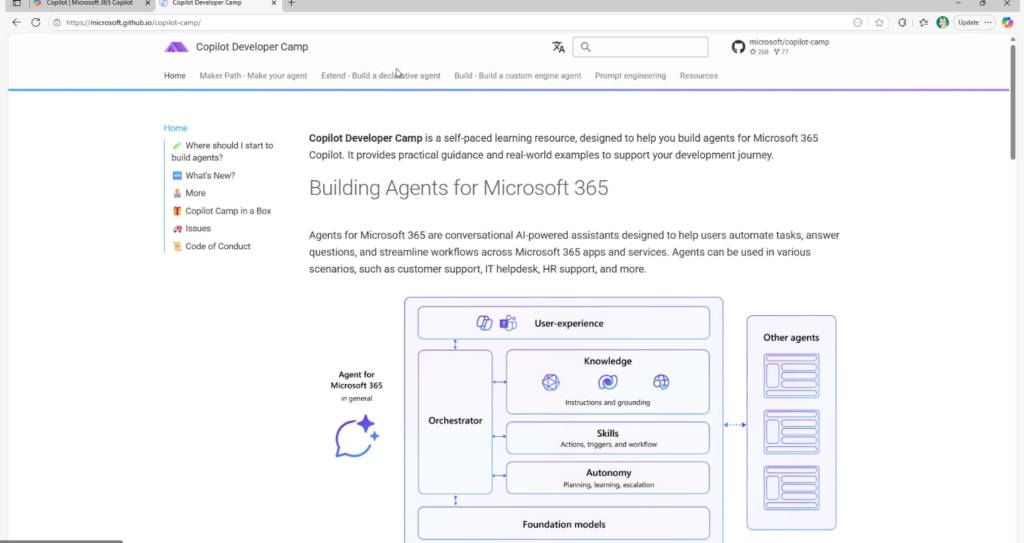Screen dimensions: 1024x543
Task: Open the tab actions menu icon
Action: click(16, 3)
